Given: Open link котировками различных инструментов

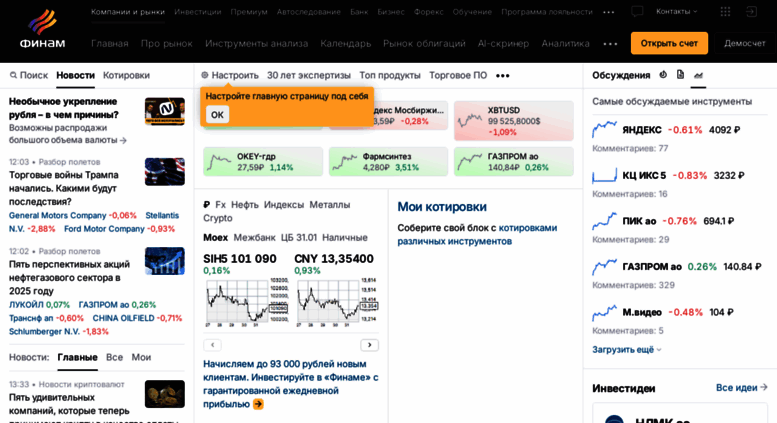Looking at the screenshot, I should tap(477, 234).
